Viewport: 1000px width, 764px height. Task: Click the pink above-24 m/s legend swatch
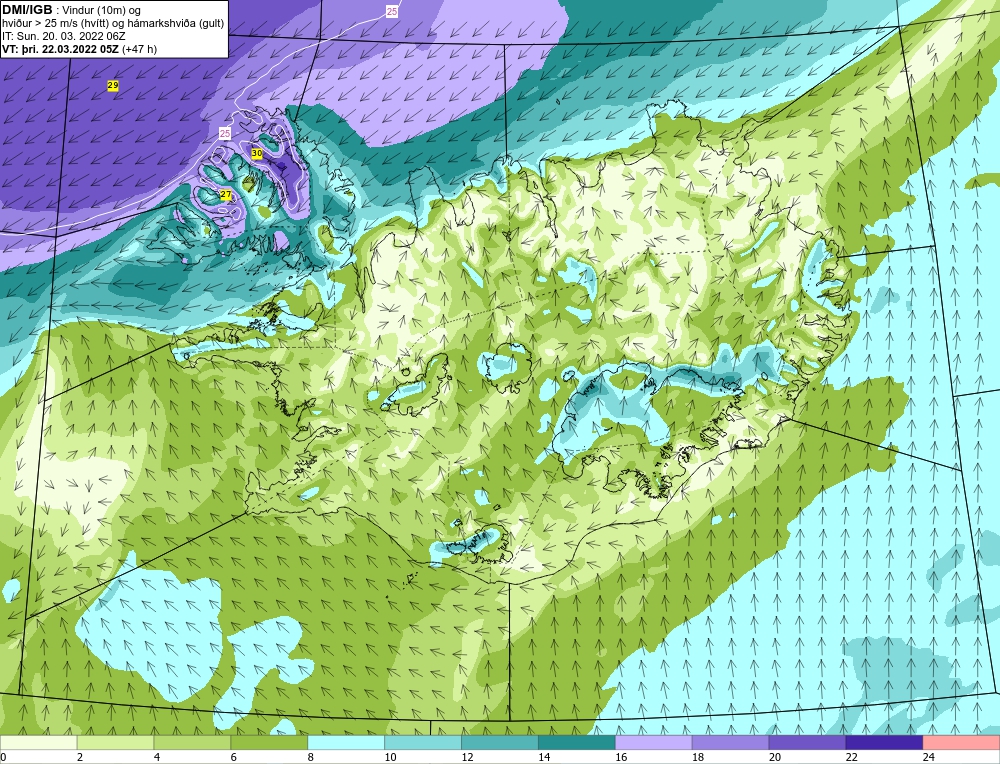pyautogui.click(x=961, y=743)
